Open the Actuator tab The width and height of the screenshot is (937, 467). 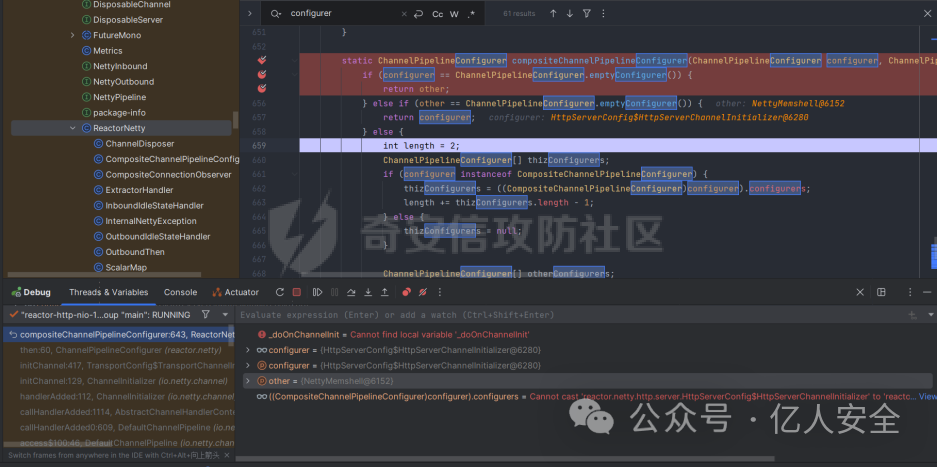(235, 292)
